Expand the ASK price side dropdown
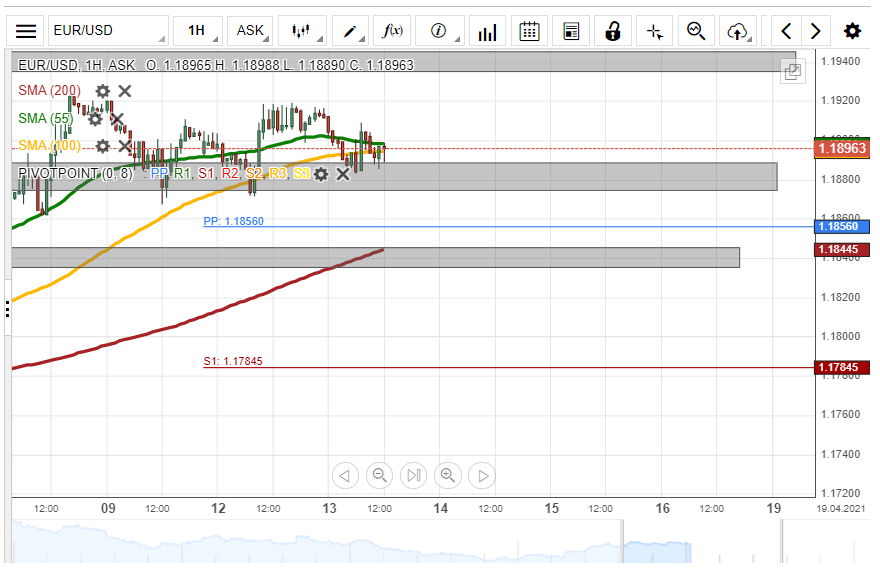 [x=251, y=31]
